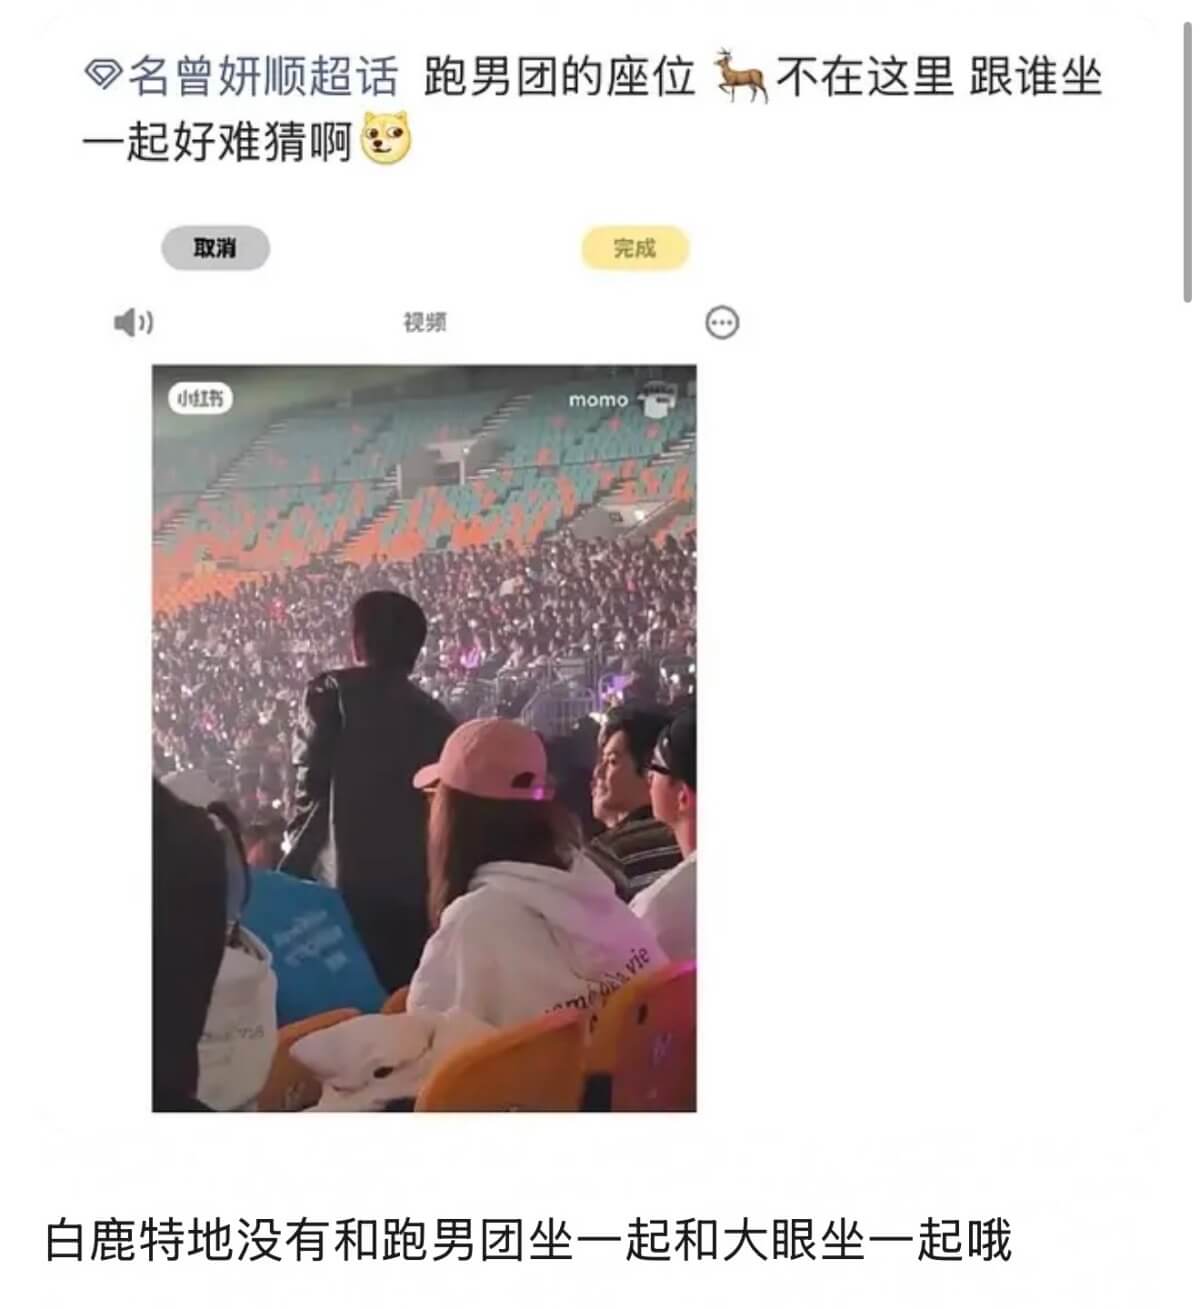Click the avatar icon beside momo
The width and height of the screenshot is (1200, 1309).
click(656, 398)
